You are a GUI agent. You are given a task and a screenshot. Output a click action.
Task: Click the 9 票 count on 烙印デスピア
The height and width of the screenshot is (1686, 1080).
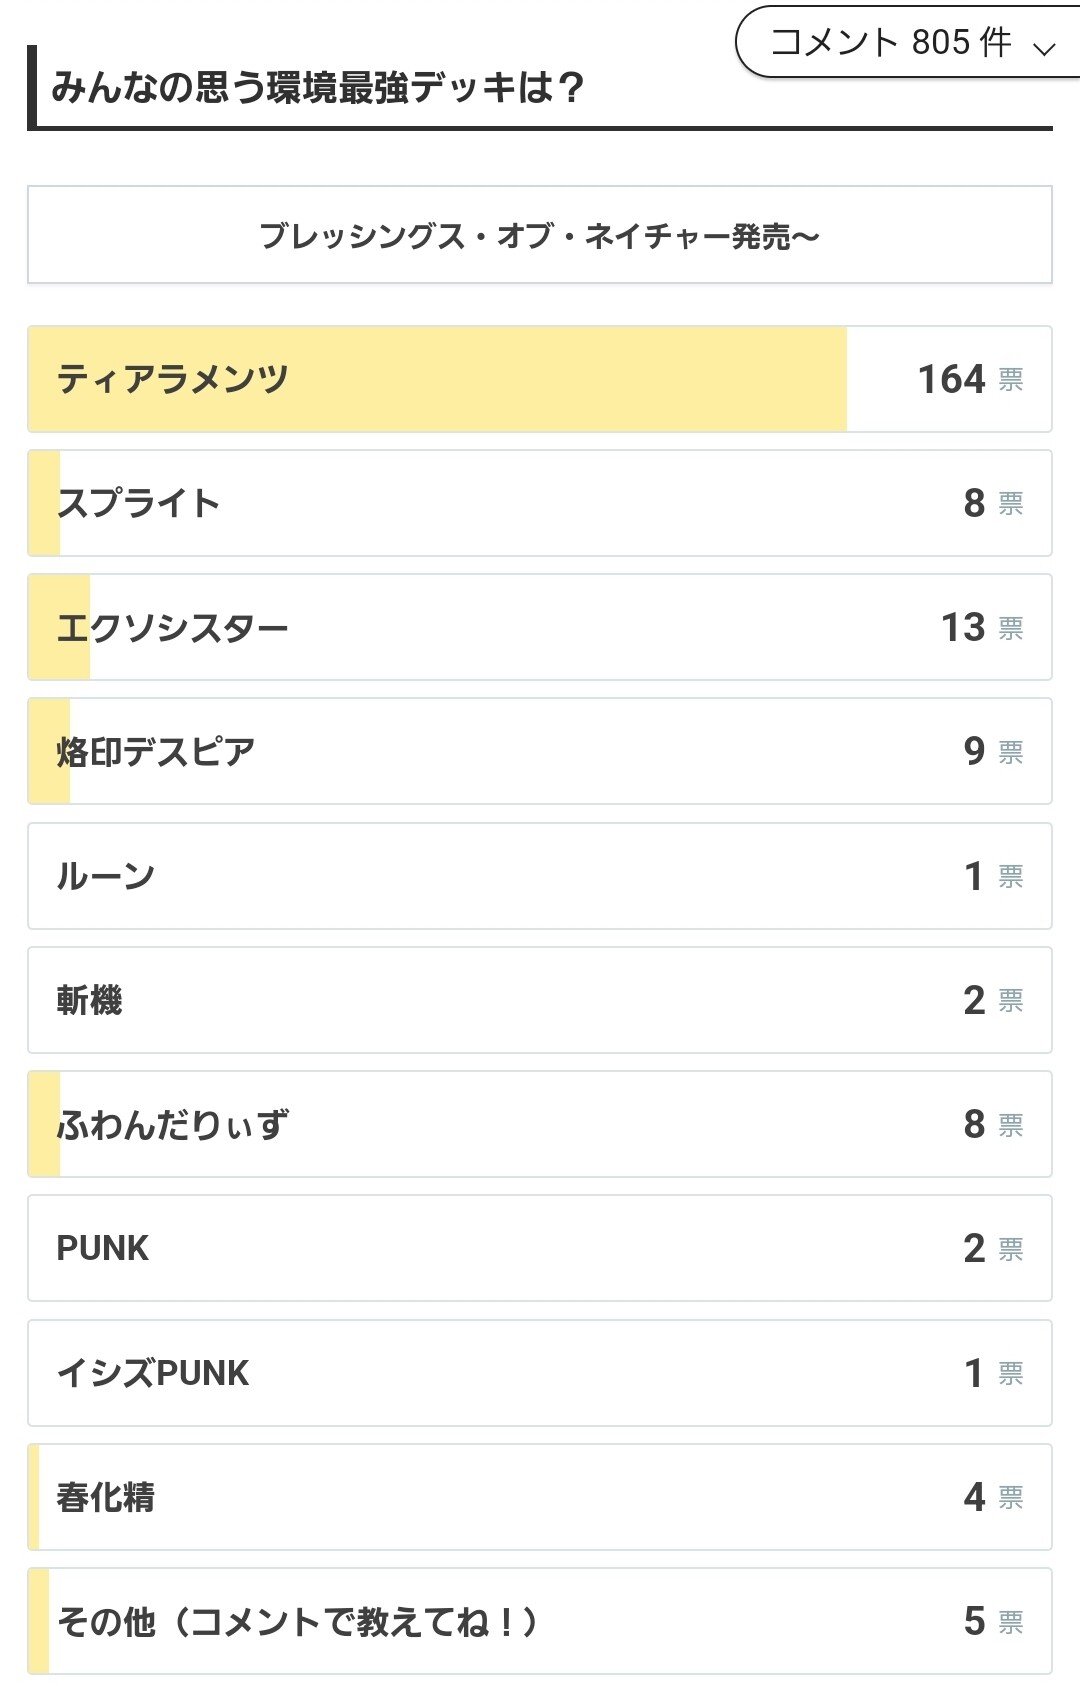(x=992, y=751)
